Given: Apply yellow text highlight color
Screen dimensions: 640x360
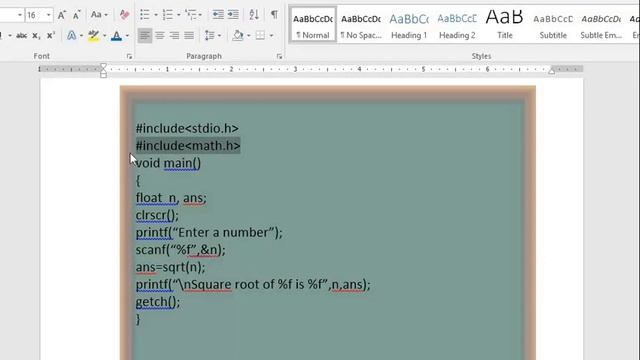Looking at the screenshot, I should [93, 36].
